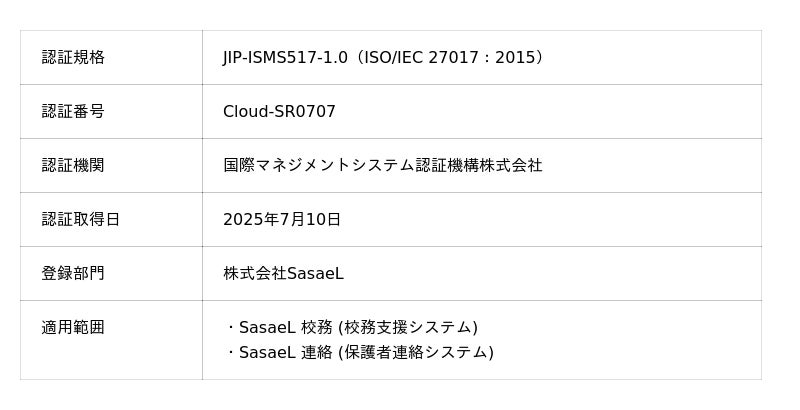Click the 適用範囲 row label

click(73, 328)
